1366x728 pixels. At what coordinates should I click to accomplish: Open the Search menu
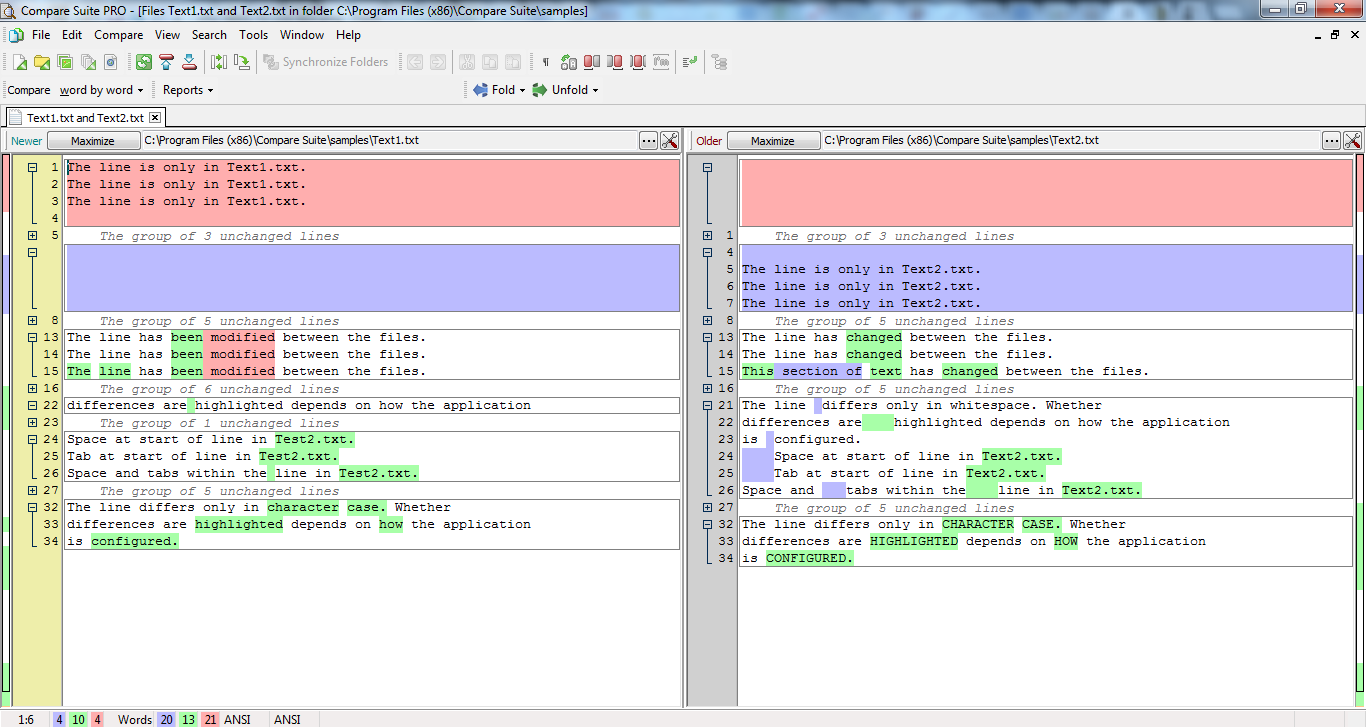click(x=209, y=35)
